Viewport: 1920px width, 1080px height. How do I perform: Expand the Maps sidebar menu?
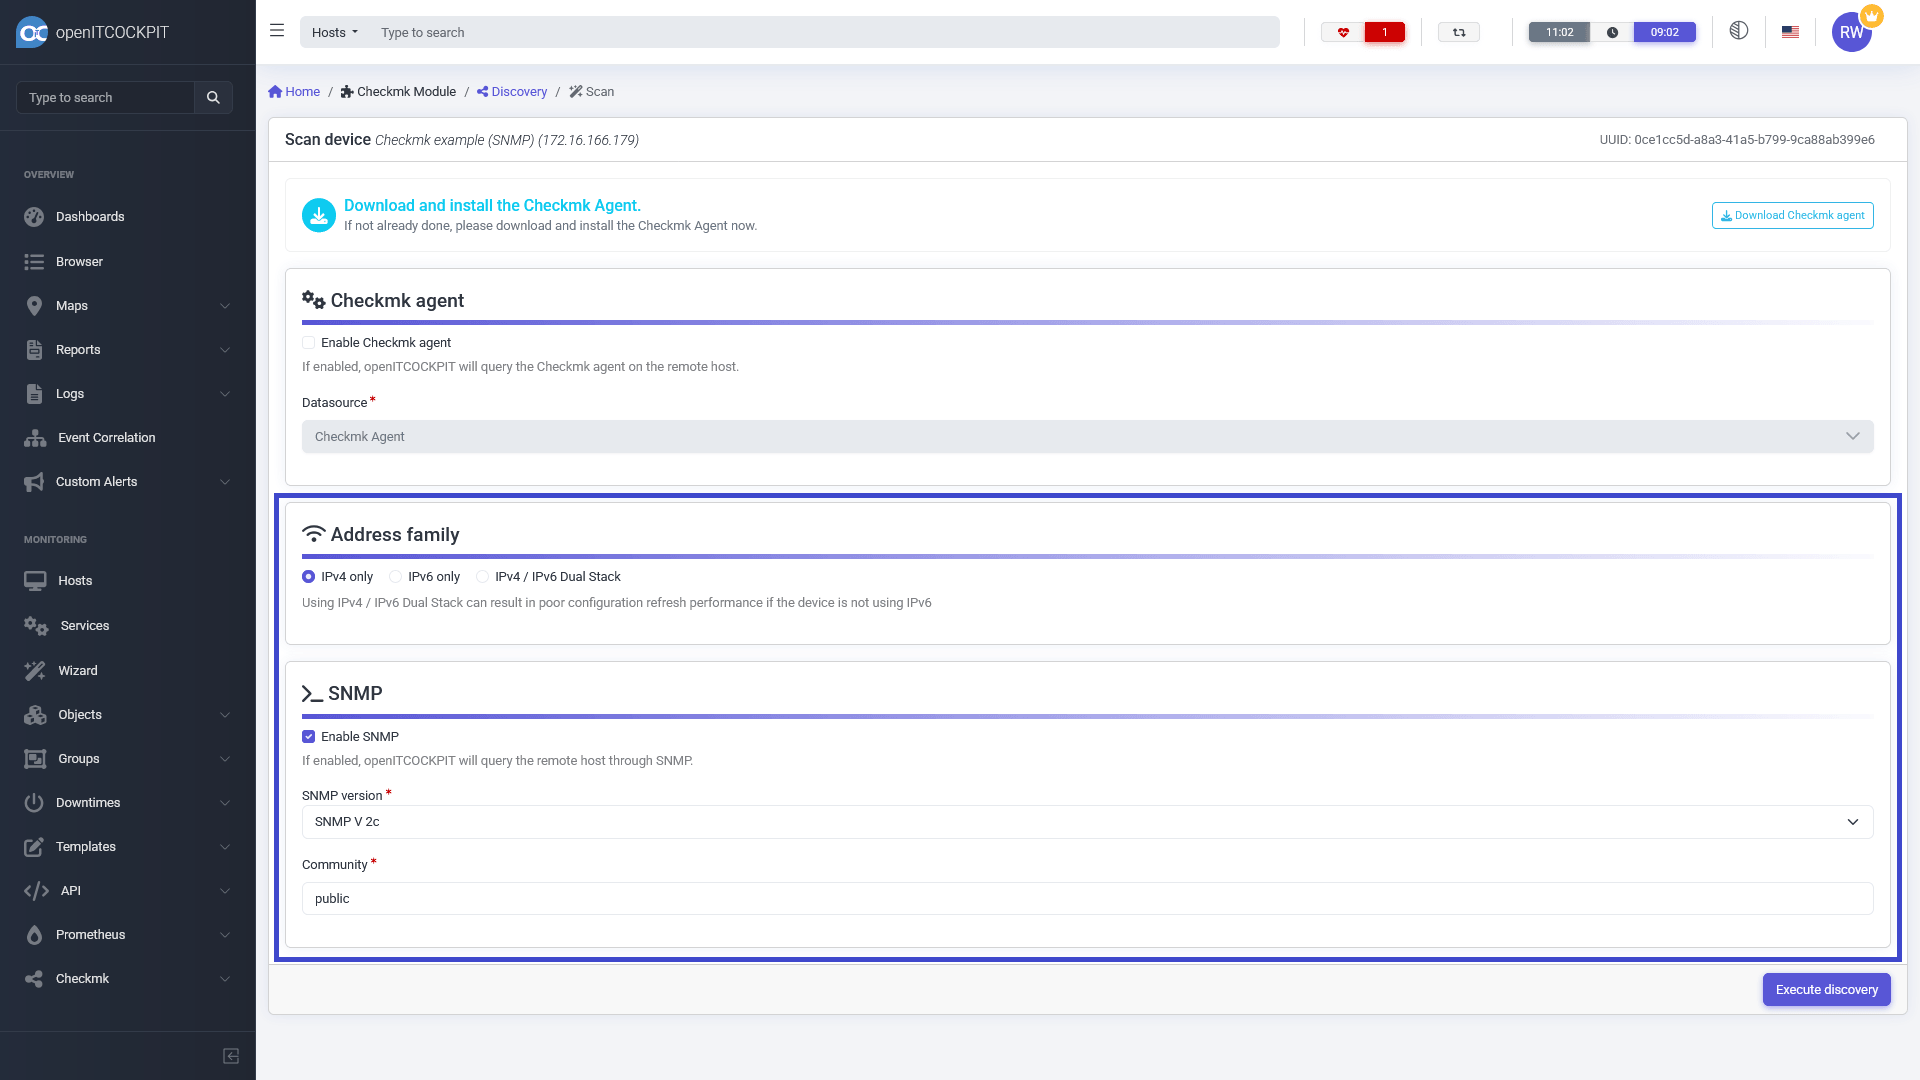(225, 306)
